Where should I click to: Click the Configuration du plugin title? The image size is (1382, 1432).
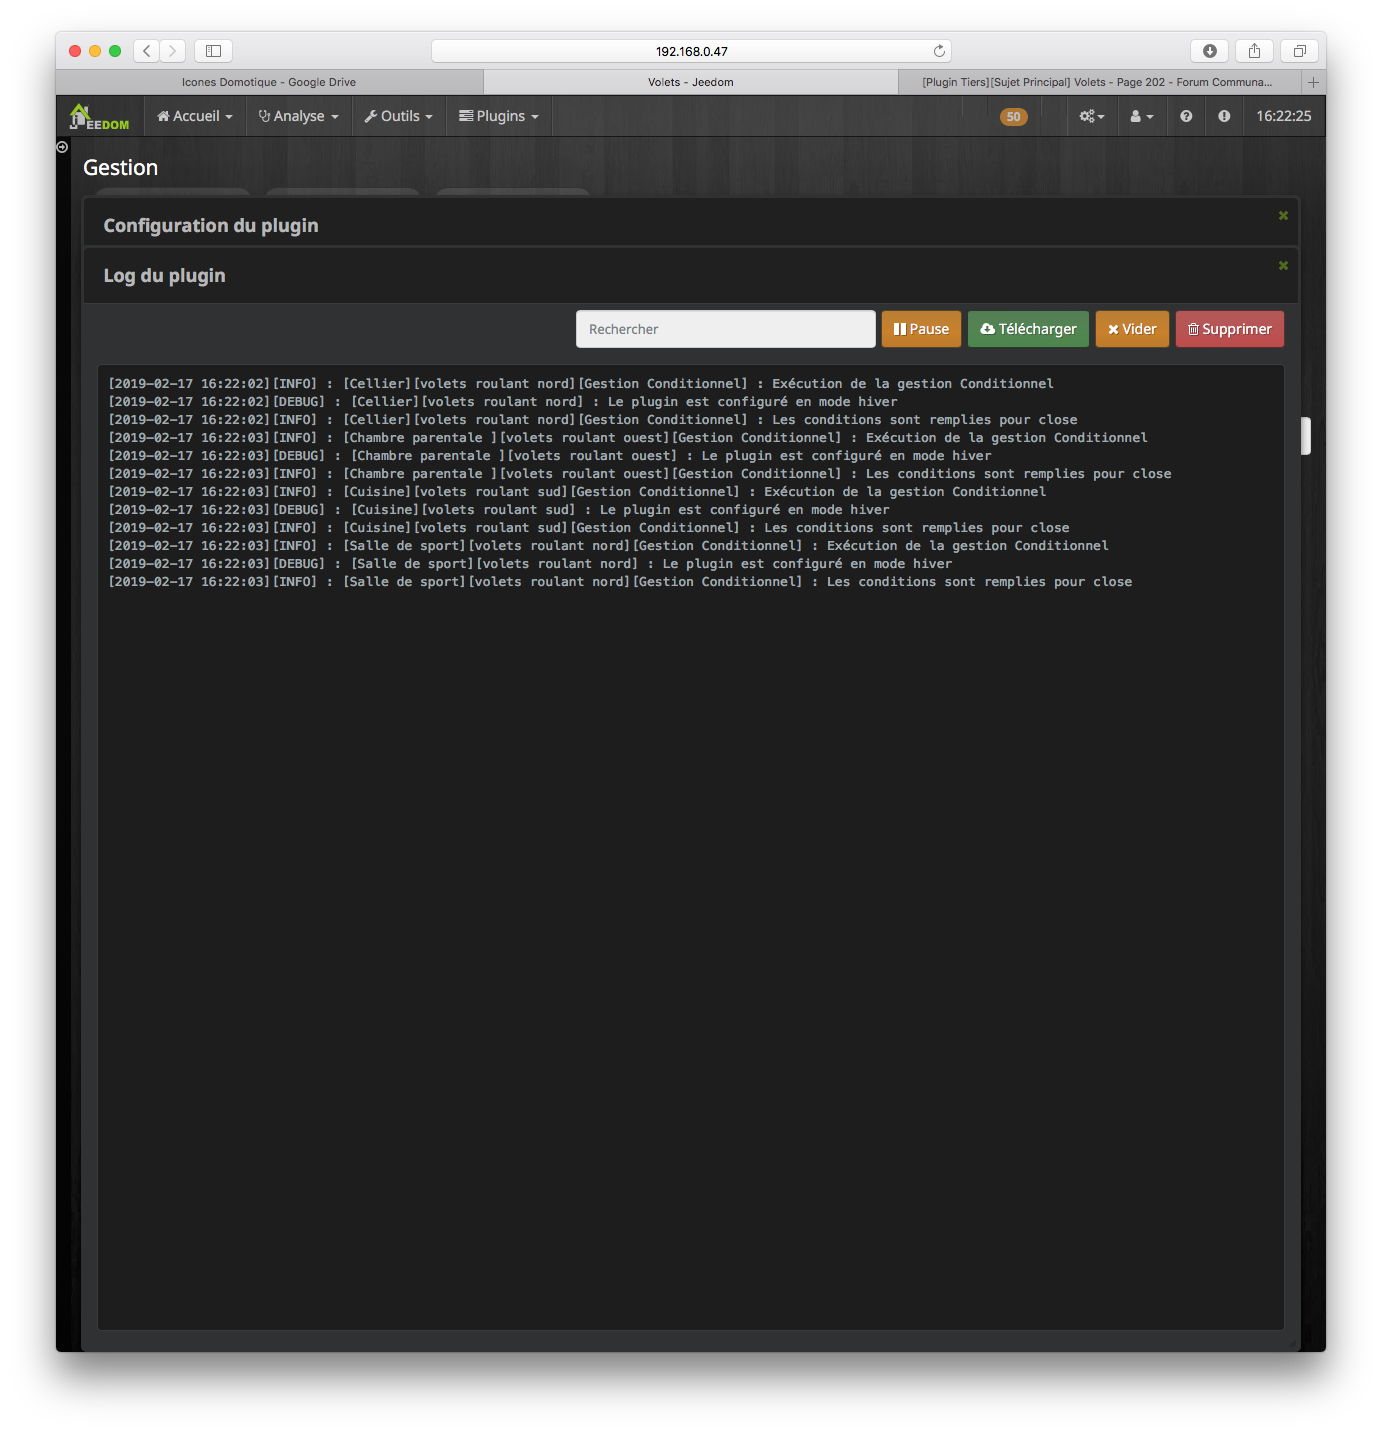211,226
